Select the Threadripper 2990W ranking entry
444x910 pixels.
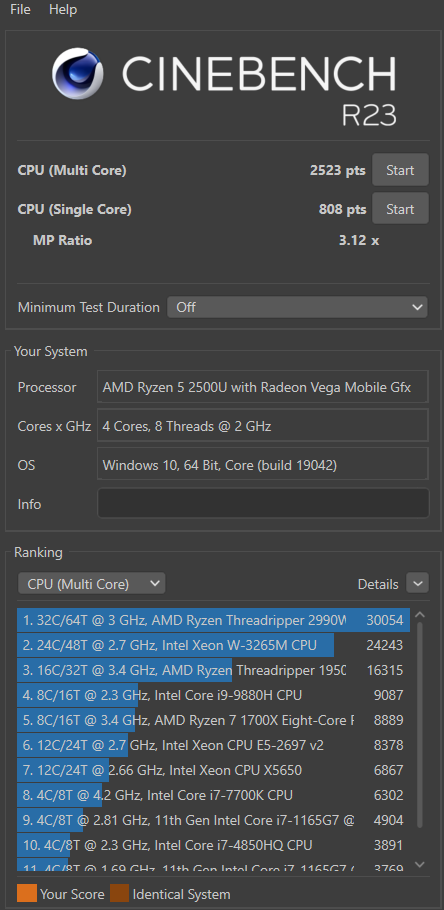click(x=214, y=620)
